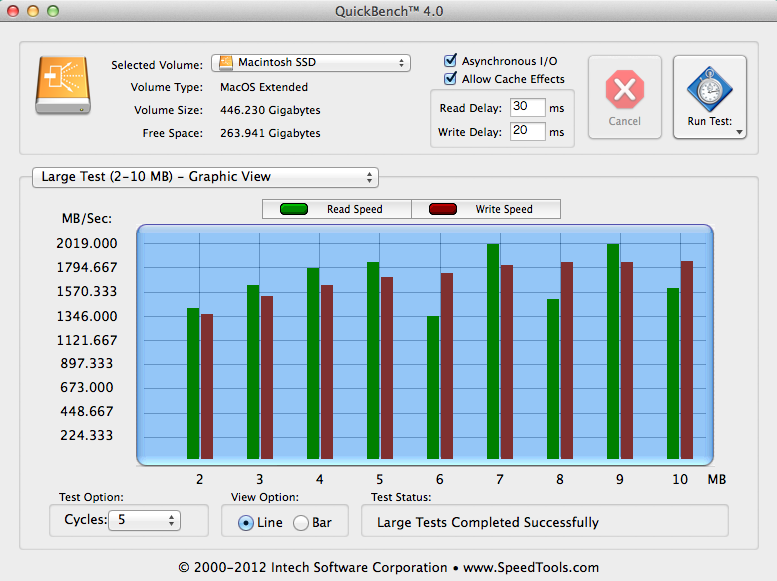
Task: Open the Large Test Graphic View dropdown
Action: click(x=205, y=177)
